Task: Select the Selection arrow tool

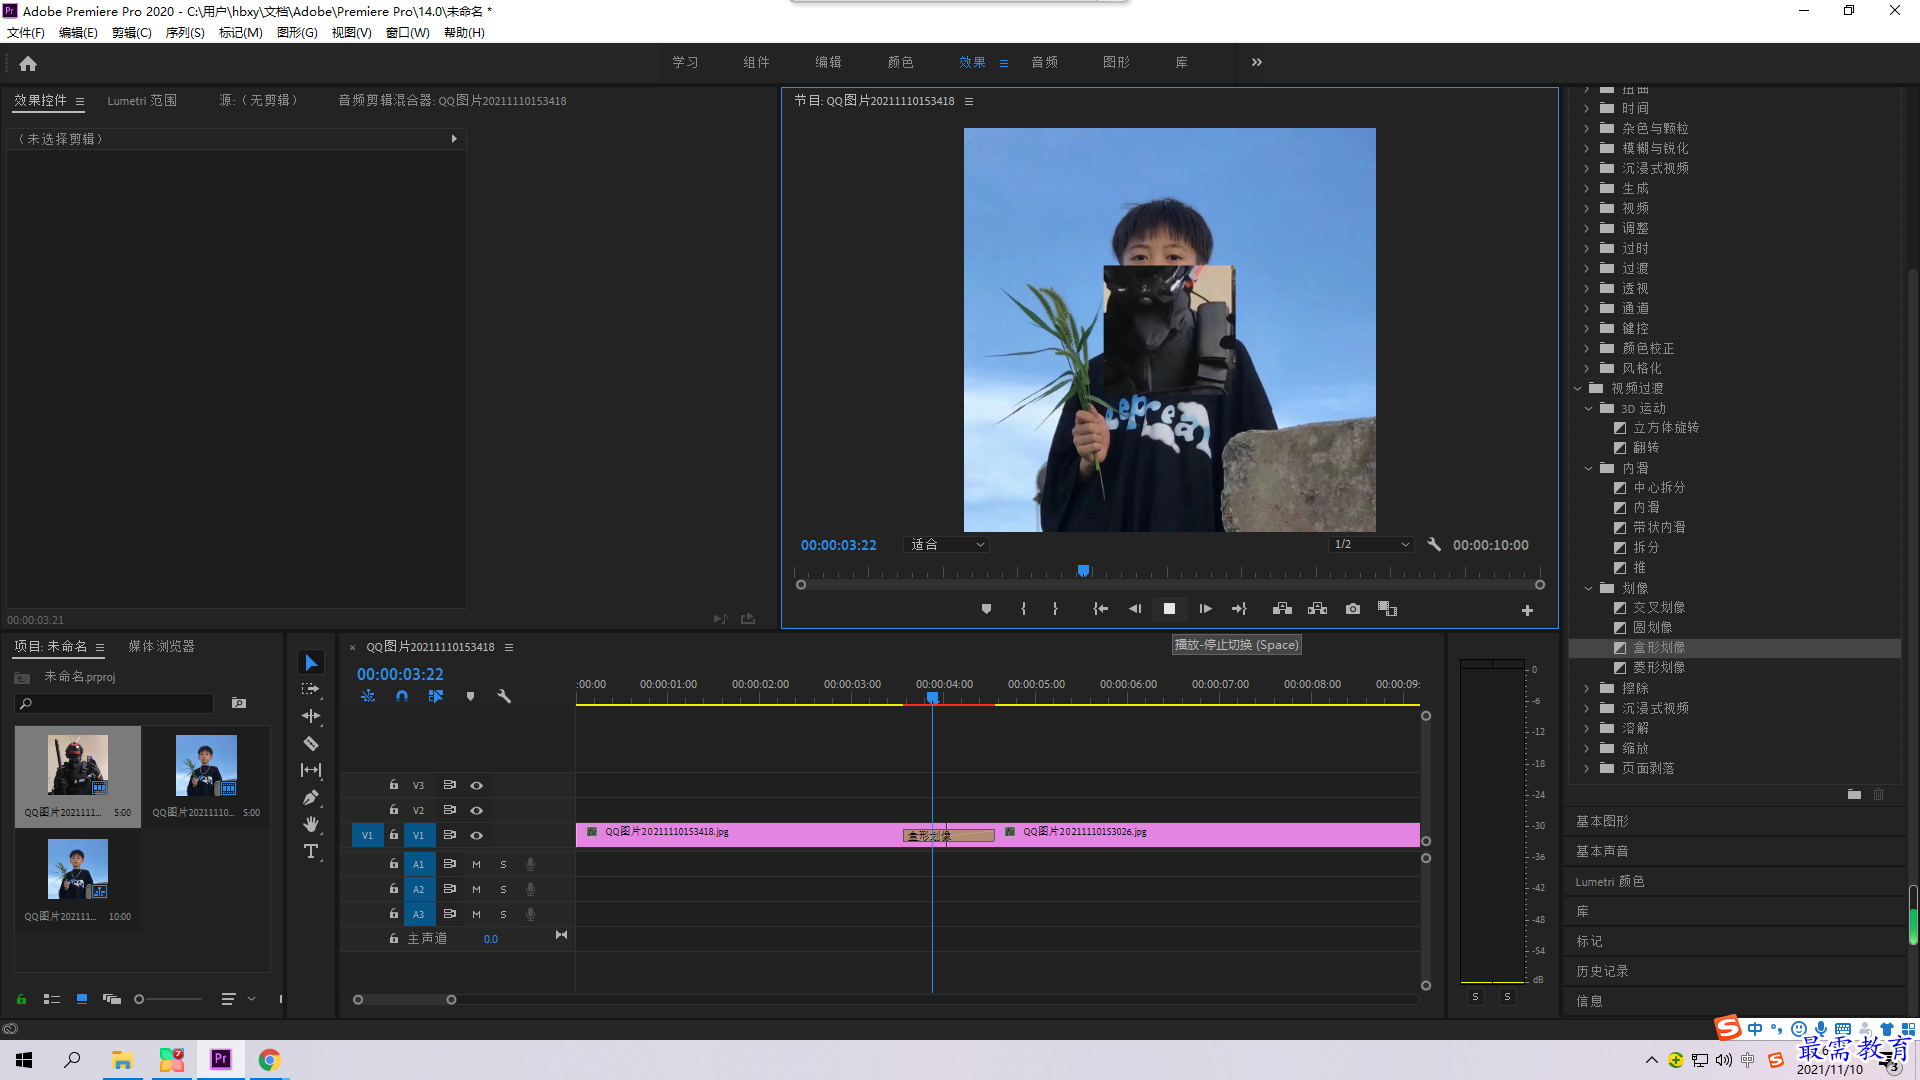Action: pyautogui.click(x=311, y=663)
